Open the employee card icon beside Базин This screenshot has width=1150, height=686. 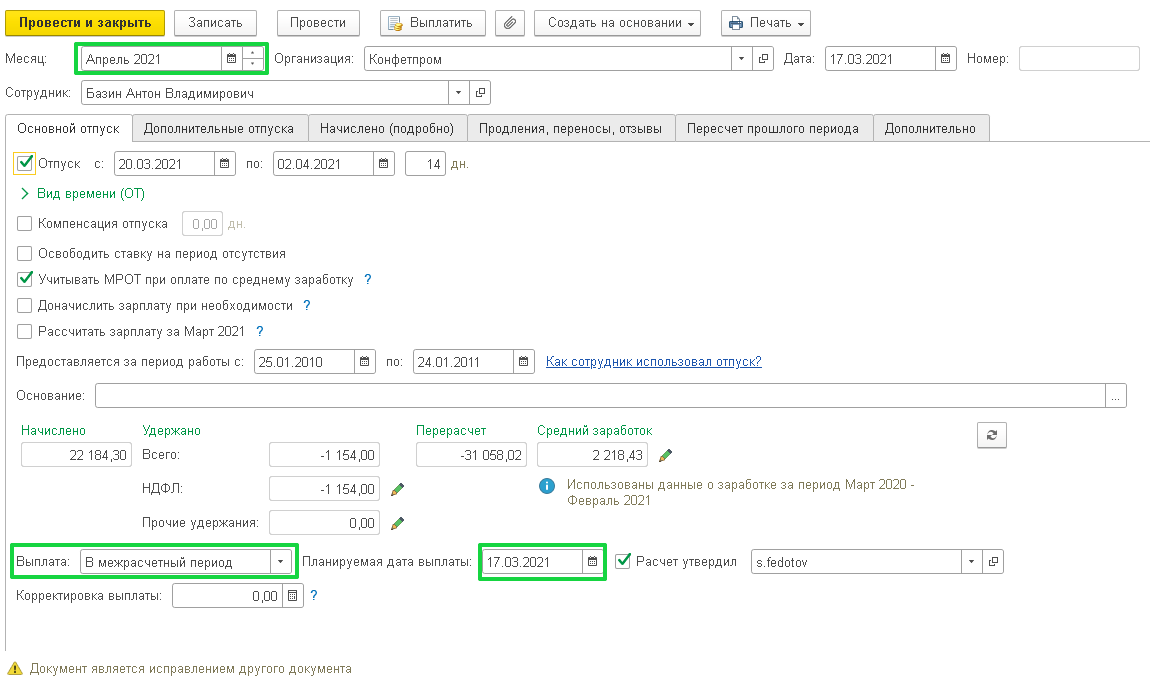[480, 93]
